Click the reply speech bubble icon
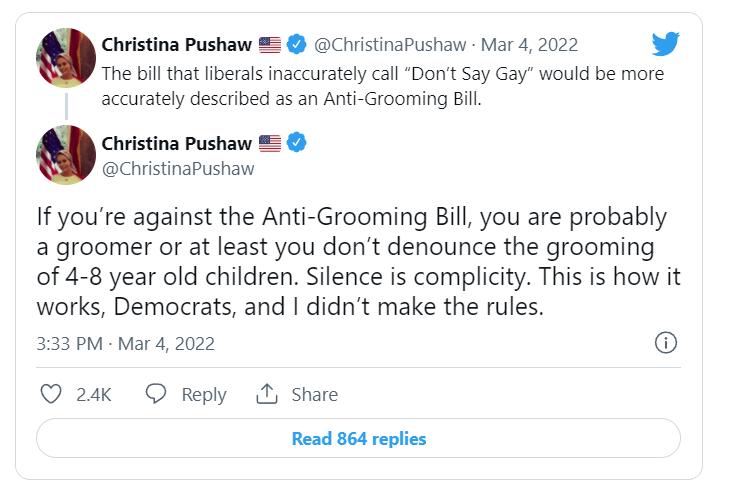This screenshot has height=493, width=732. click(155, 393)
